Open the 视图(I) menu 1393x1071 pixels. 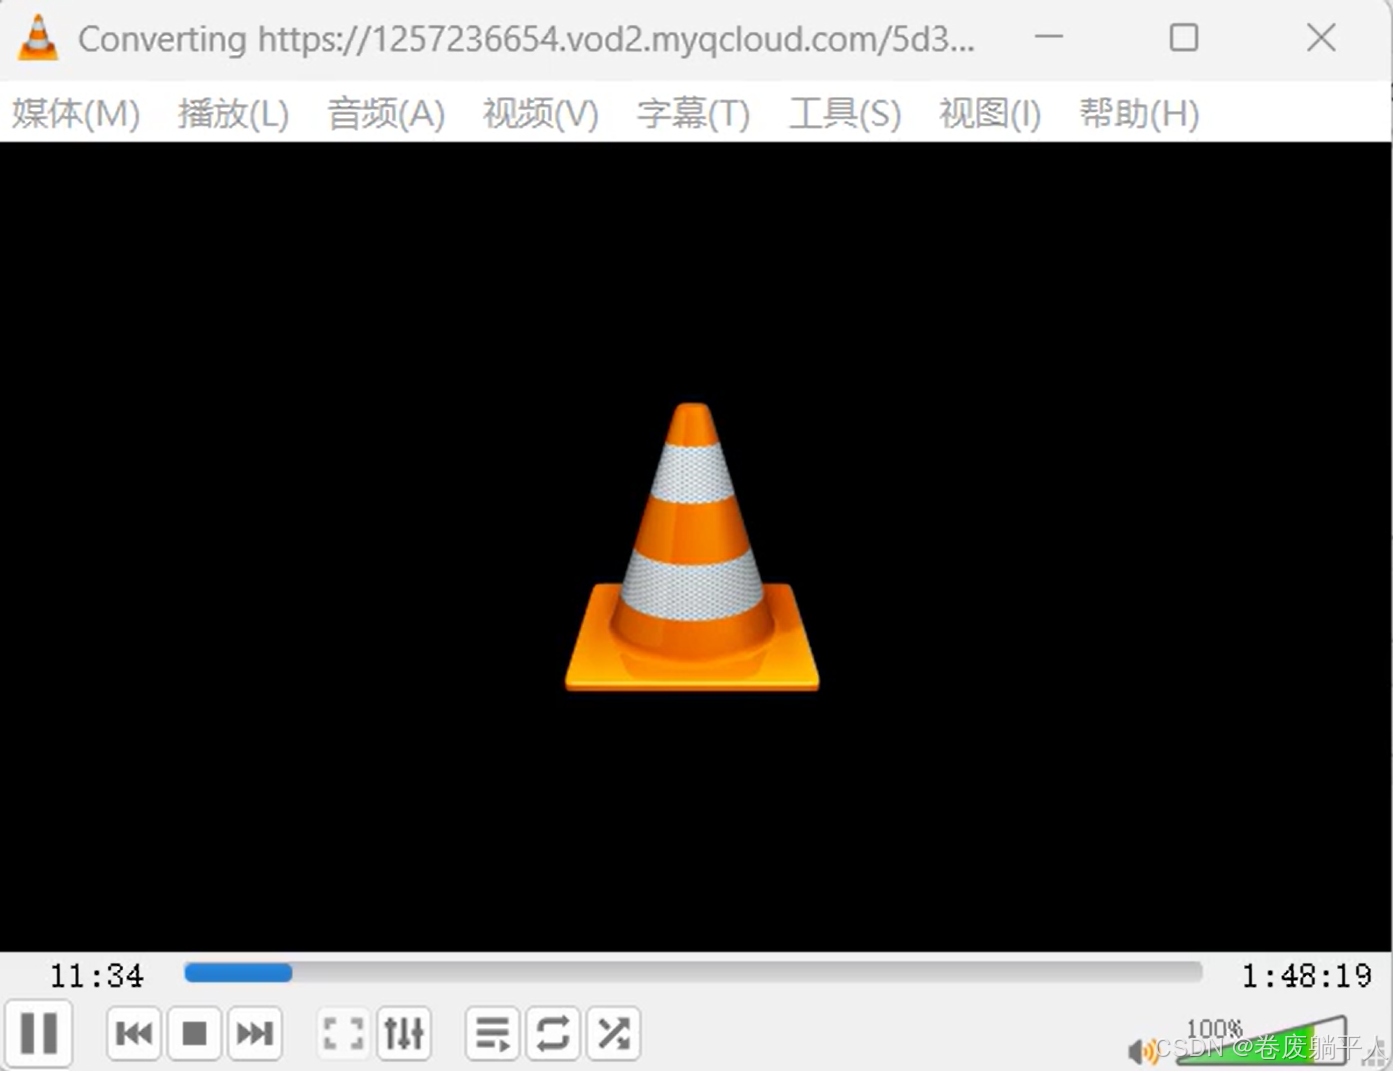pos(990,113)
